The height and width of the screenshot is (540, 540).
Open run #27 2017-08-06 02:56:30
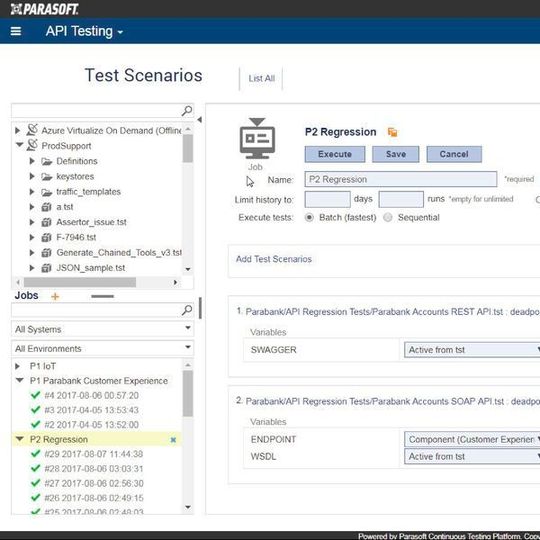pos(93,483)
